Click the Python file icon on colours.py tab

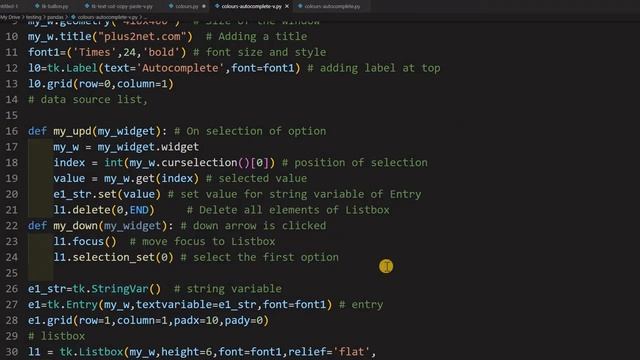(171, 7)
